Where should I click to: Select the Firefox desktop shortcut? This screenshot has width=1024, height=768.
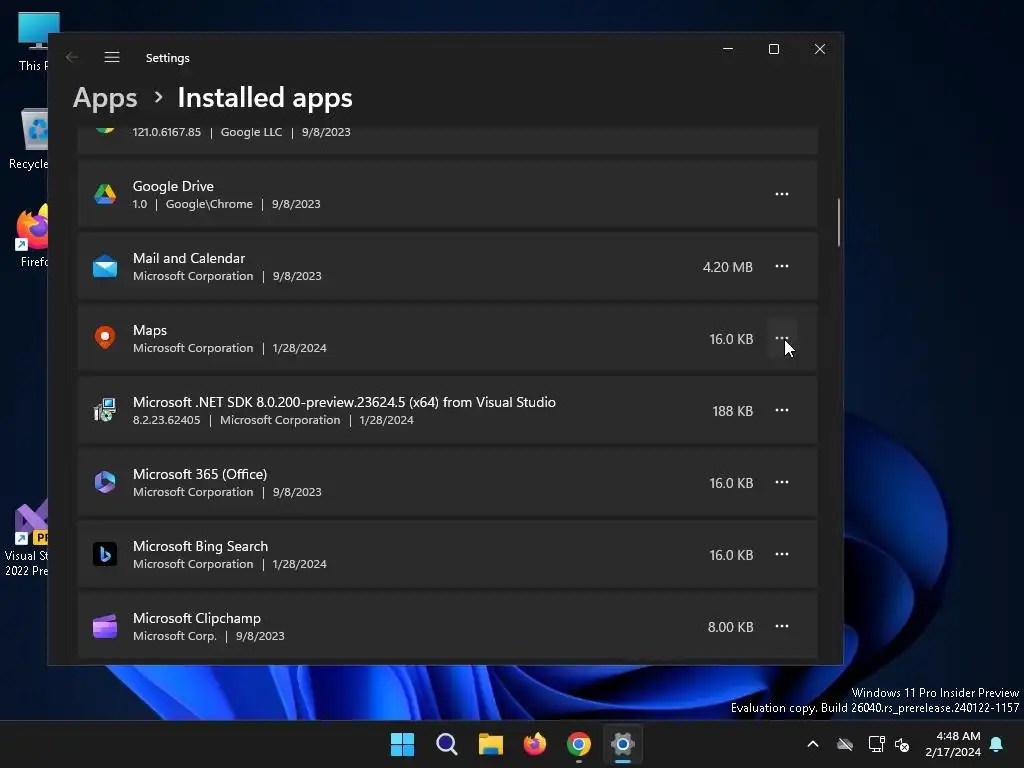coord(33,236)
